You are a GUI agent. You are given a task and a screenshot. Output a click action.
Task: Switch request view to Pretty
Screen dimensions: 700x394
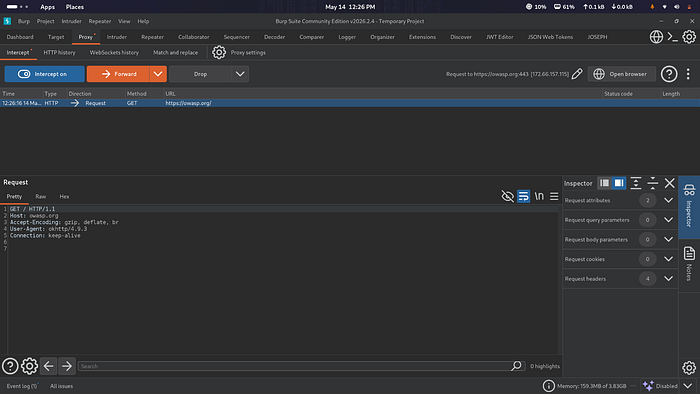(x=14, y=196)
